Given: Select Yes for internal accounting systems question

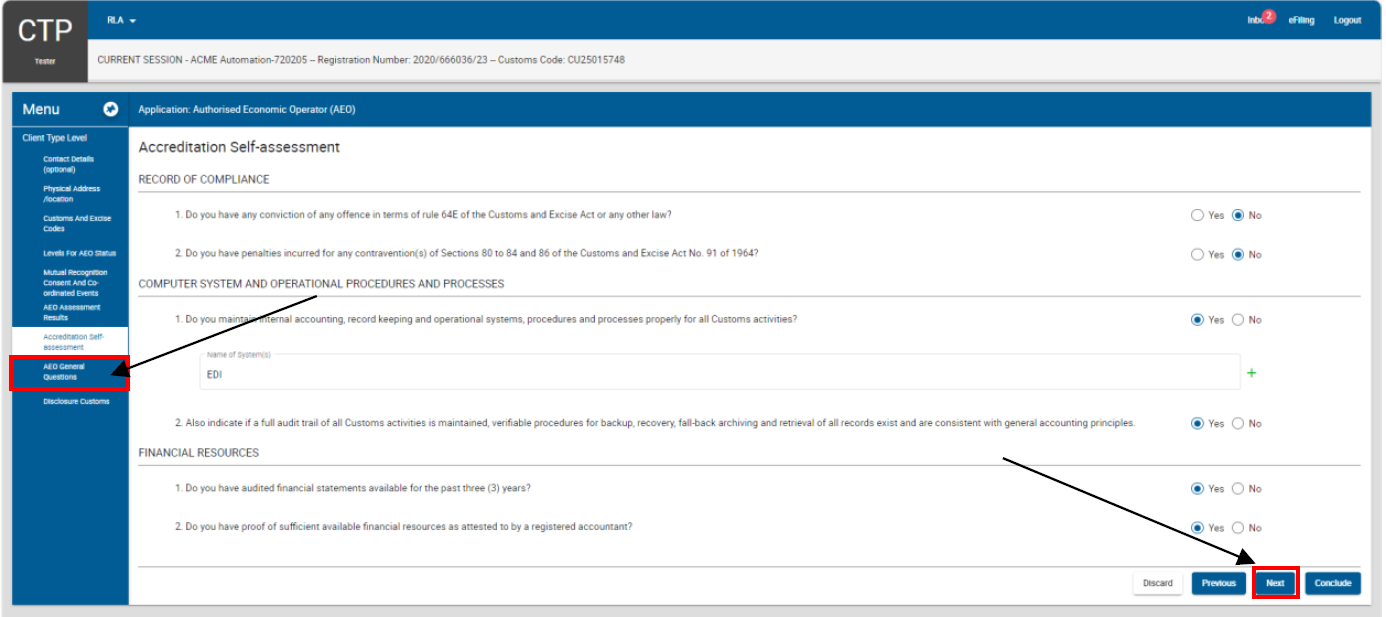Looking at the screenshot, I should click(1197, 320).
